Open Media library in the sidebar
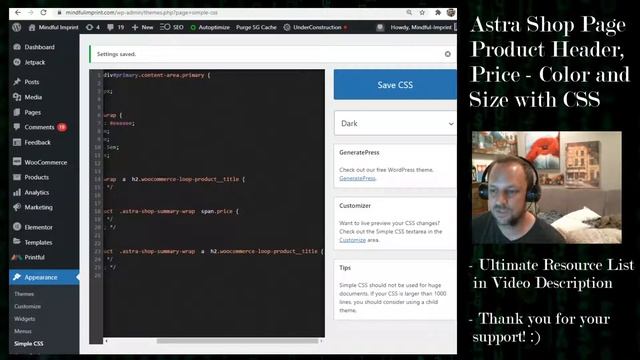This screenshot has height=360, width=640. (33, 97)
